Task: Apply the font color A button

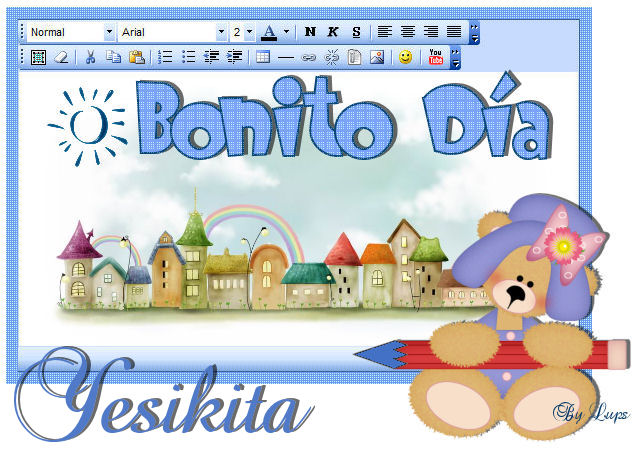Action: pyautogui.click(x=269, y=32)
